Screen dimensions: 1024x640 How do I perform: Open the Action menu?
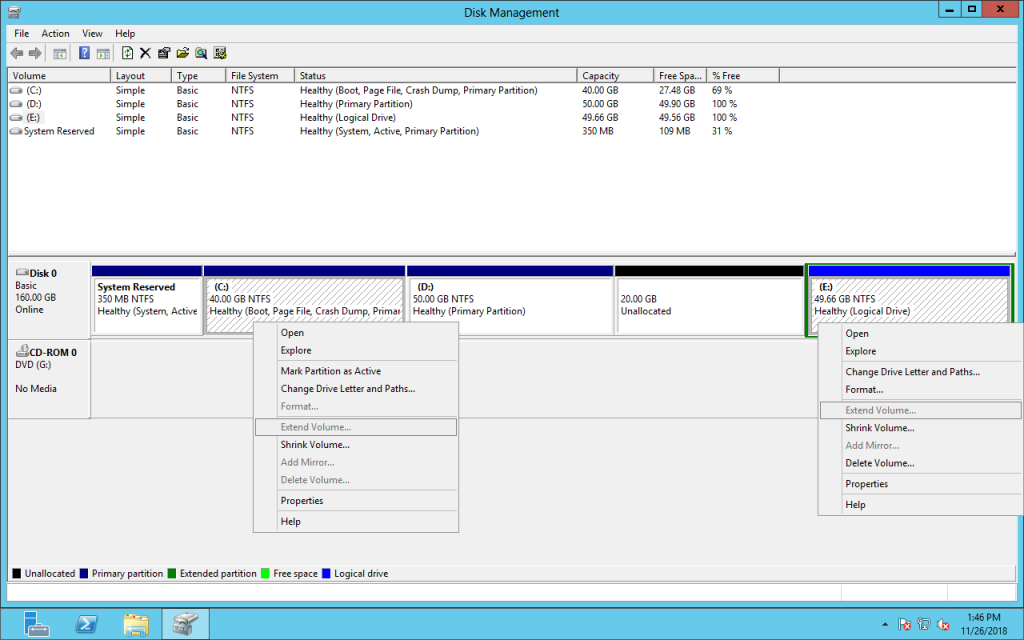point(55,33)
